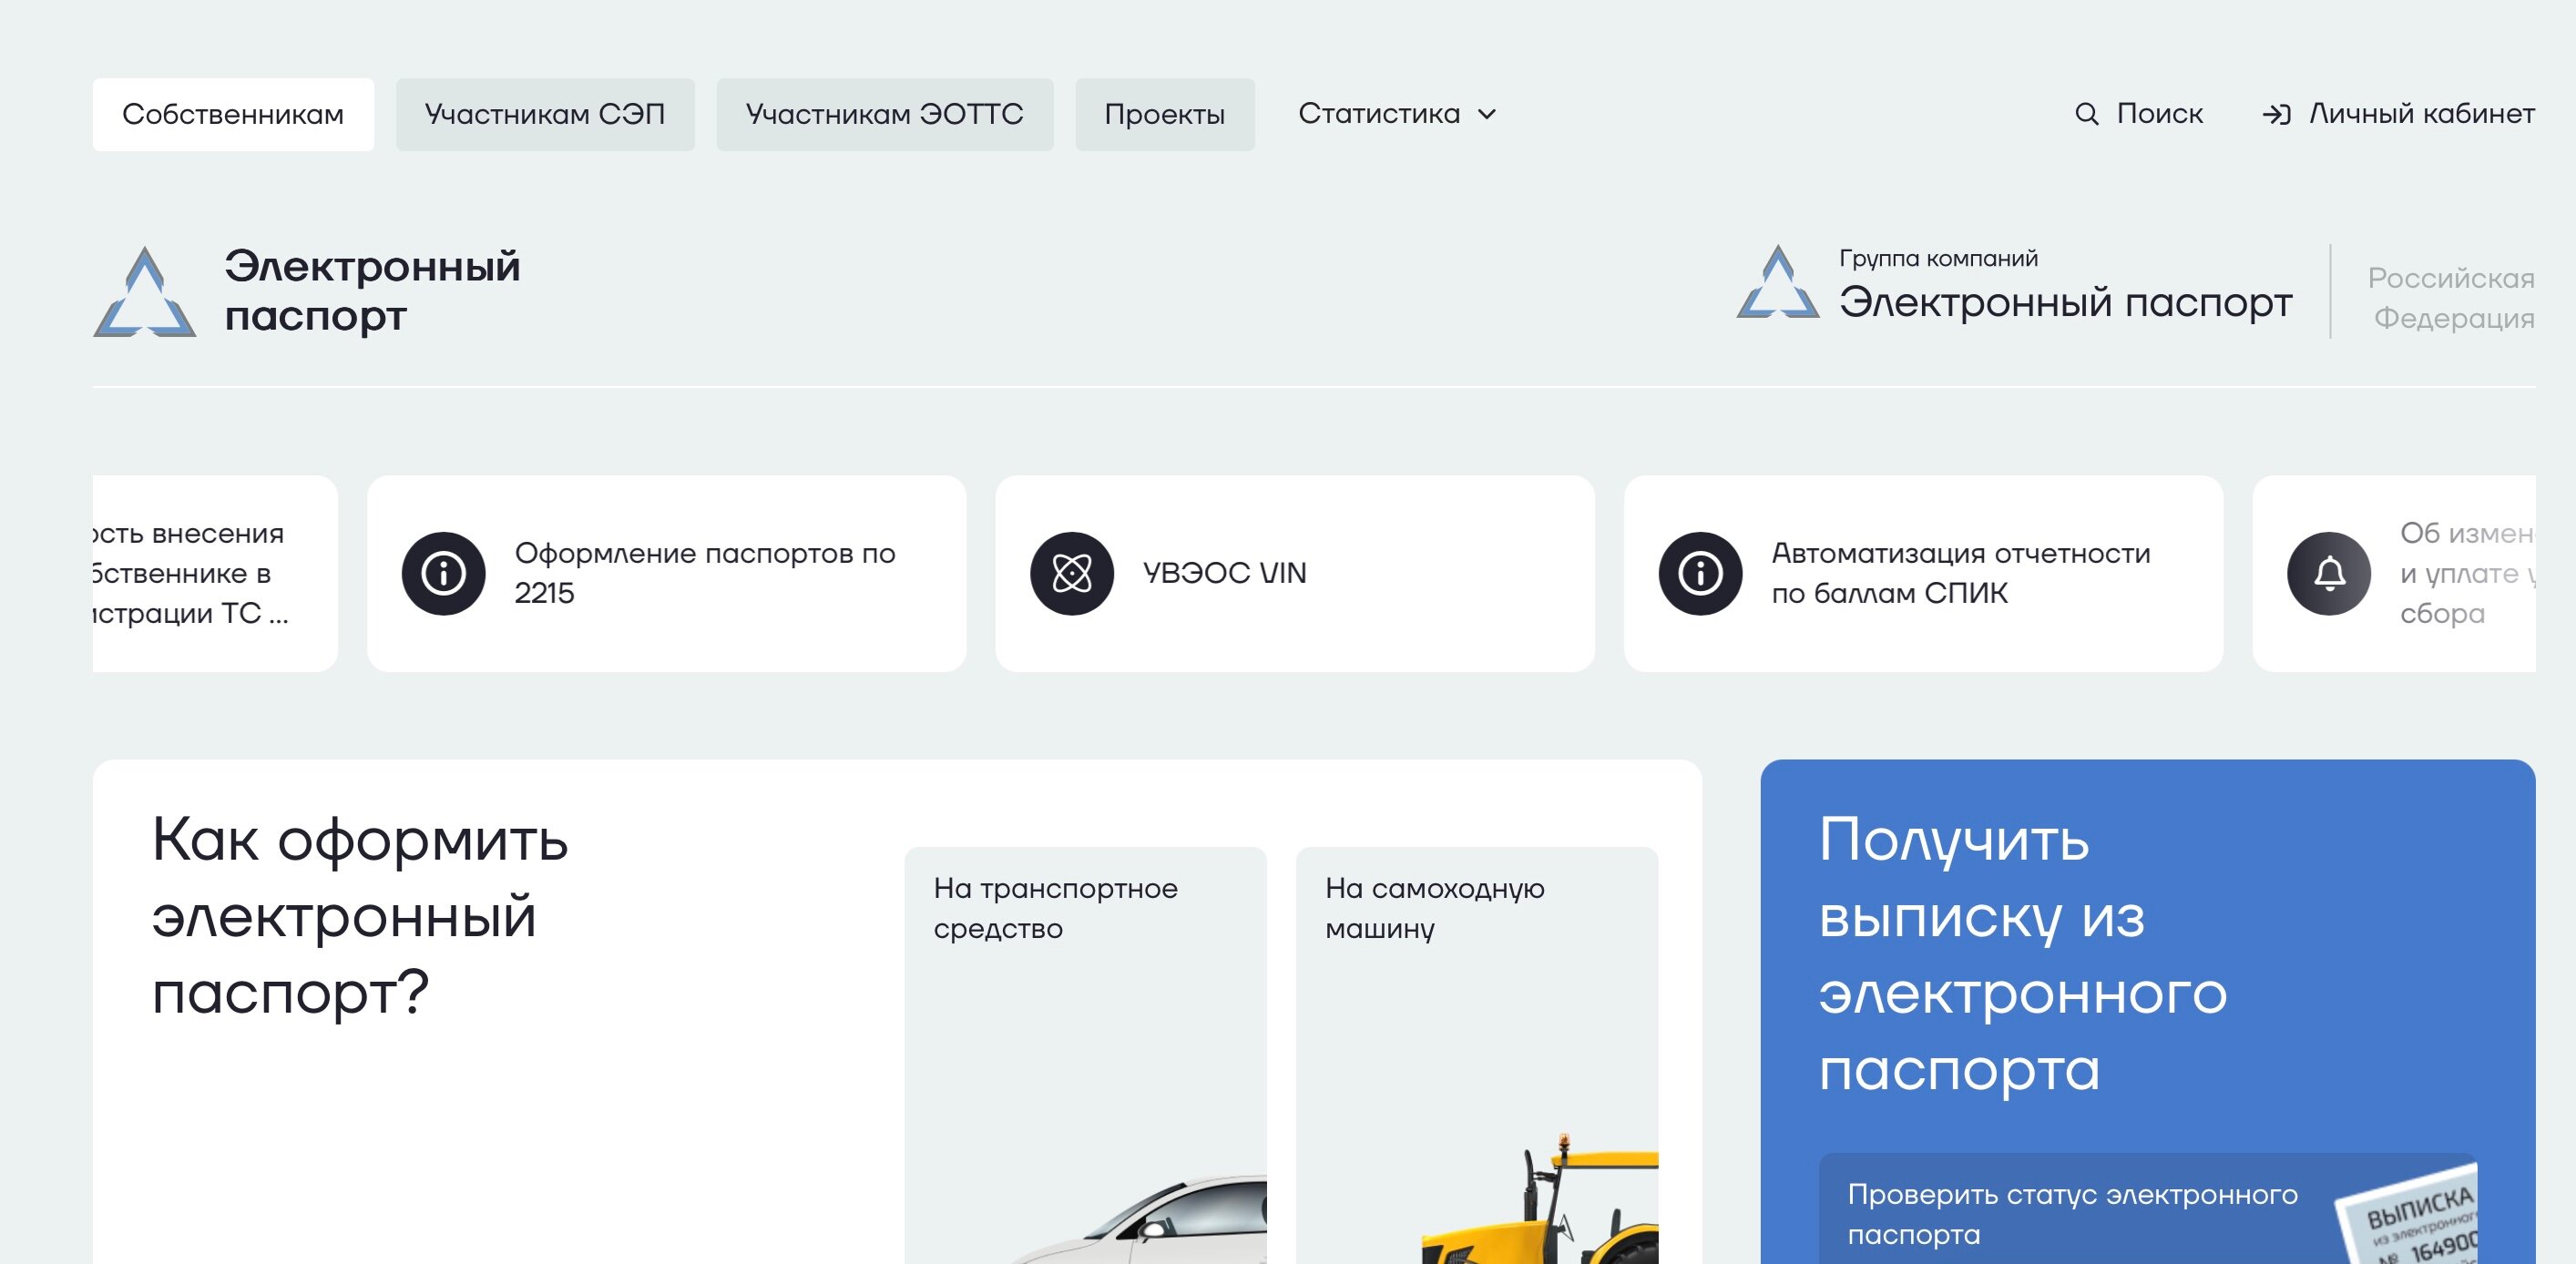Open the Статистика menu
The height and width of the screenshot is (1264, 2576).
point(1397,114)
